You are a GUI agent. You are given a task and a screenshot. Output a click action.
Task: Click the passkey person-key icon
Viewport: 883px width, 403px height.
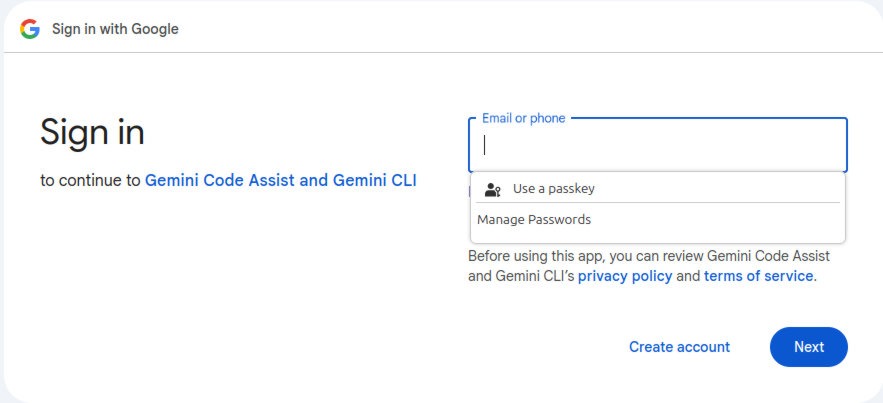coord(493,190)
